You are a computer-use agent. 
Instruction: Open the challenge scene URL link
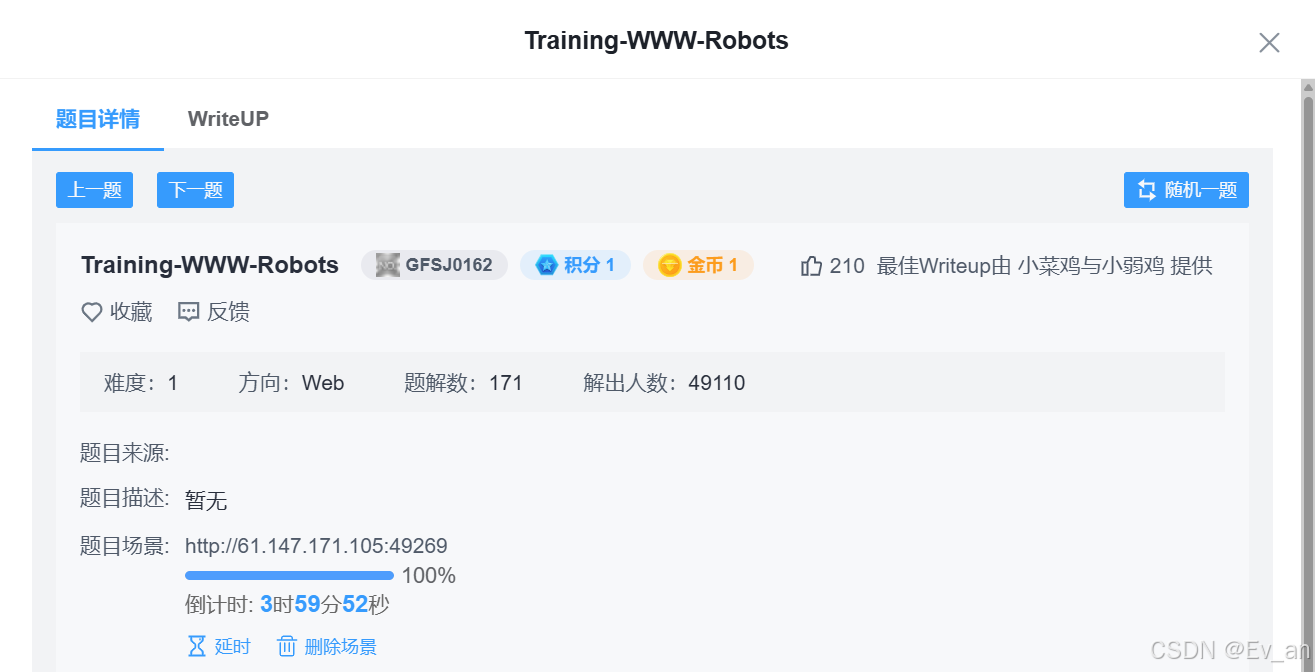317,546
